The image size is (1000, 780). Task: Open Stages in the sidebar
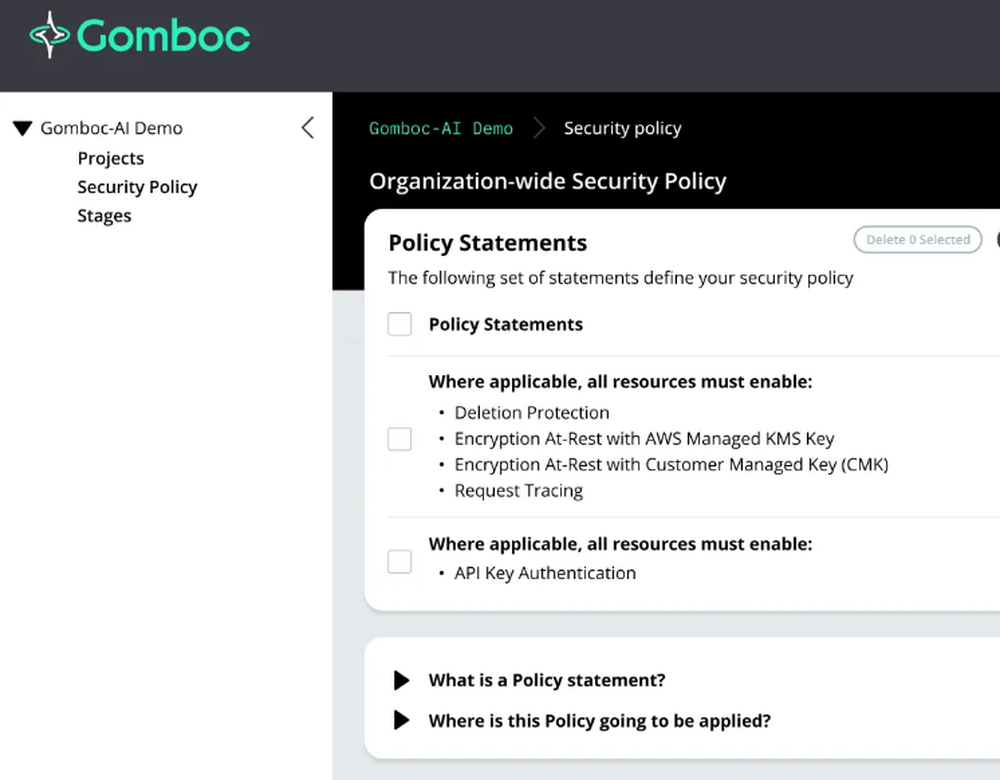(104, 216)
